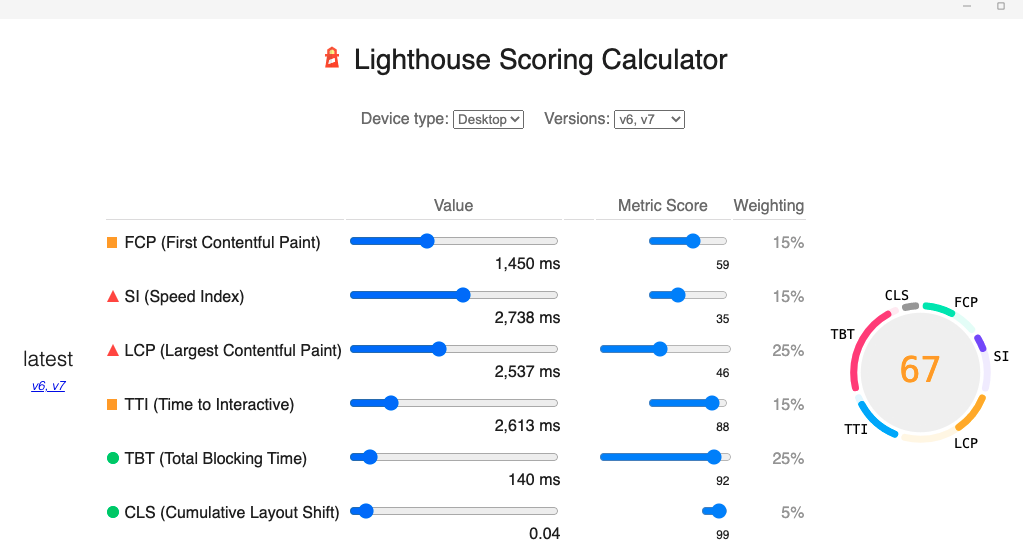Click the CLS value slider
Image resolution: width=1023 pixels, height=550 pixels.
click(x=454, y=511)
